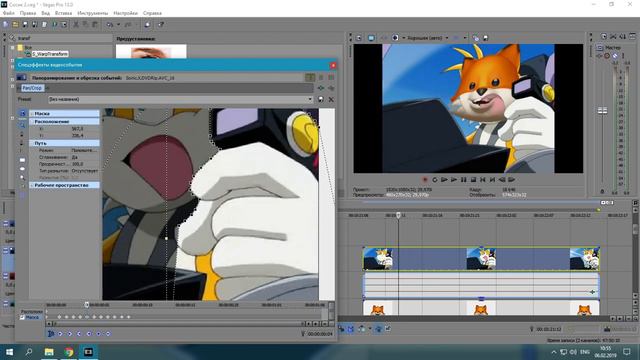The image size is (640, 360).
Task: Click Play From Start in preview transport
Action: [x=444, y=180]
